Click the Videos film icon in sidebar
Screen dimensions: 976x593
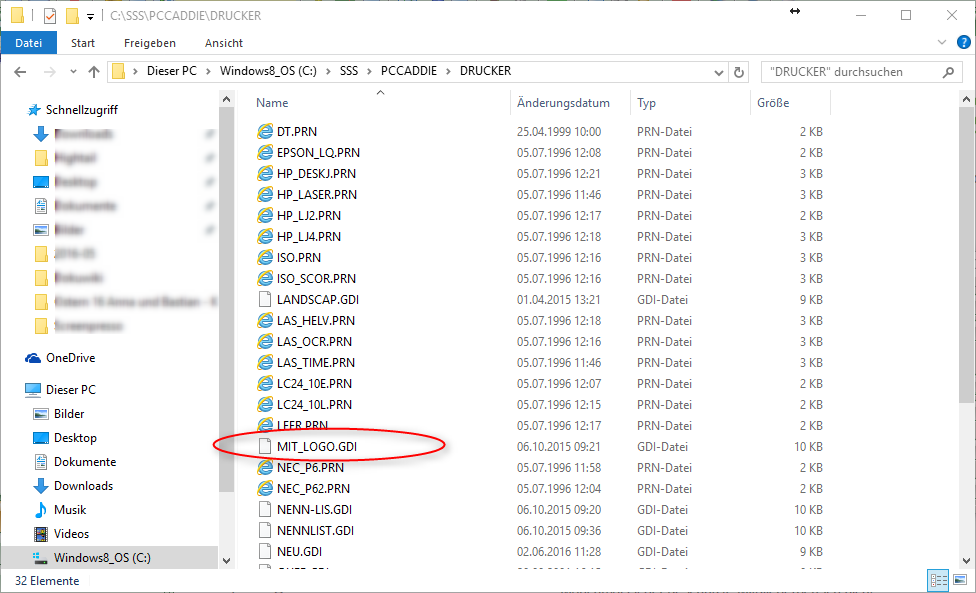point(41,534)
